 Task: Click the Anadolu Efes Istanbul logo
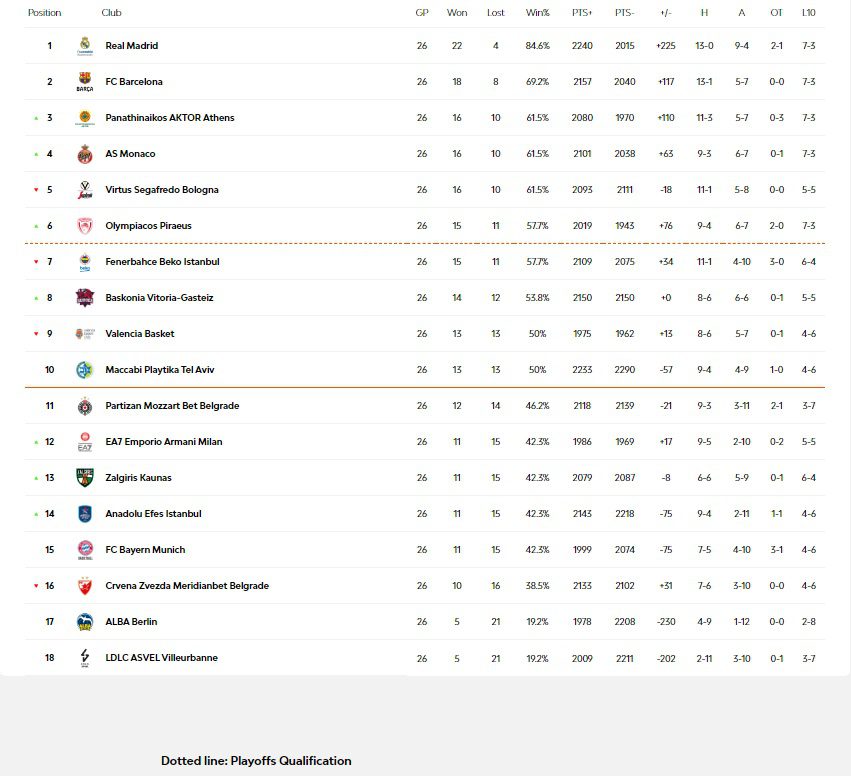pos(85,514)
